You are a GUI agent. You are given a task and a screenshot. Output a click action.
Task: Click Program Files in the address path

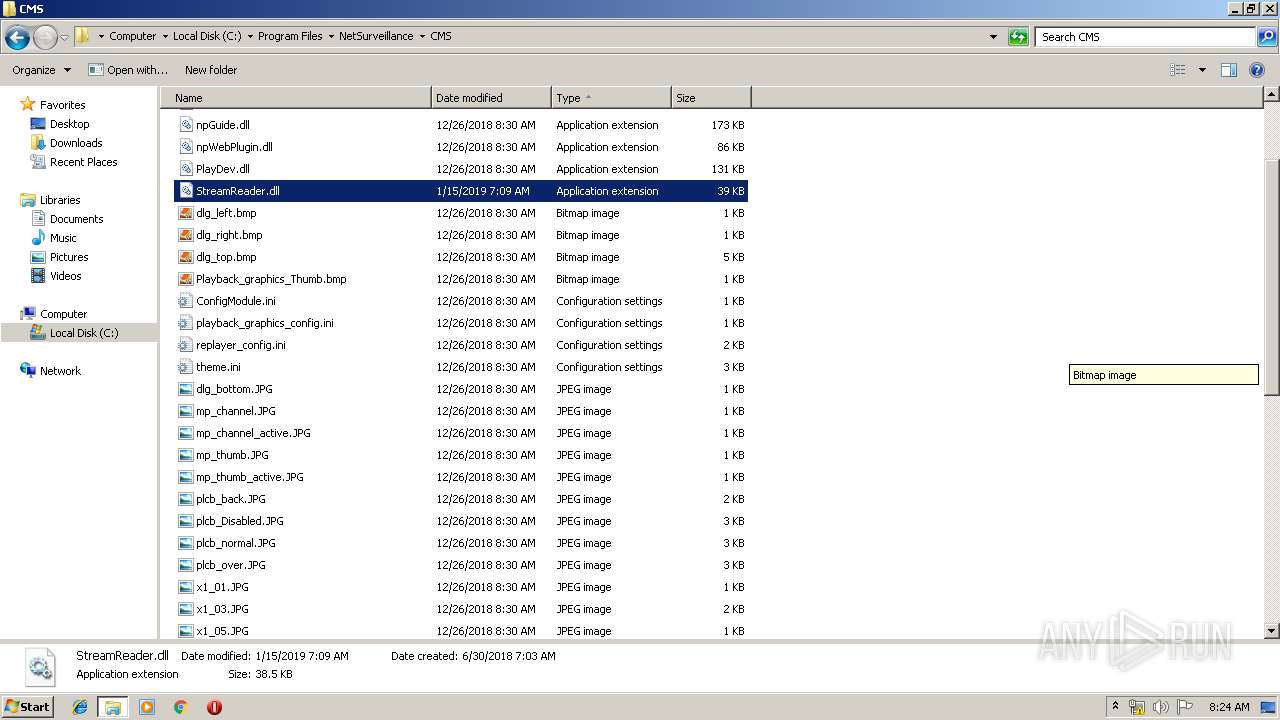point(290,36)
